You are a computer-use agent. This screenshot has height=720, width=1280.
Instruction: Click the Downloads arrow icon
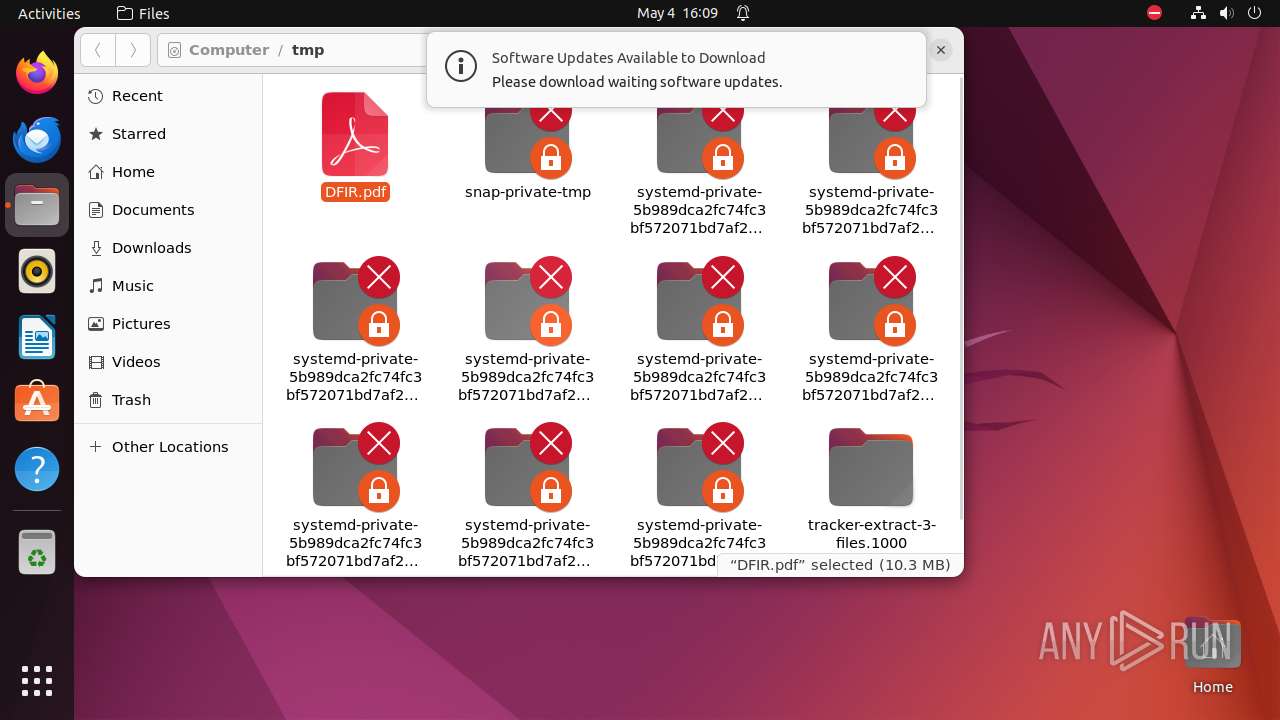pos(96,248)
